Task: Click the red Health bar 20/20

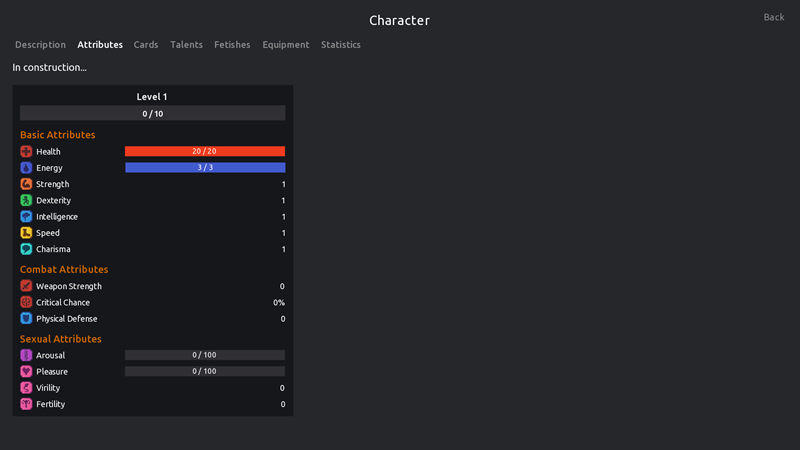Action: [205, 151]
